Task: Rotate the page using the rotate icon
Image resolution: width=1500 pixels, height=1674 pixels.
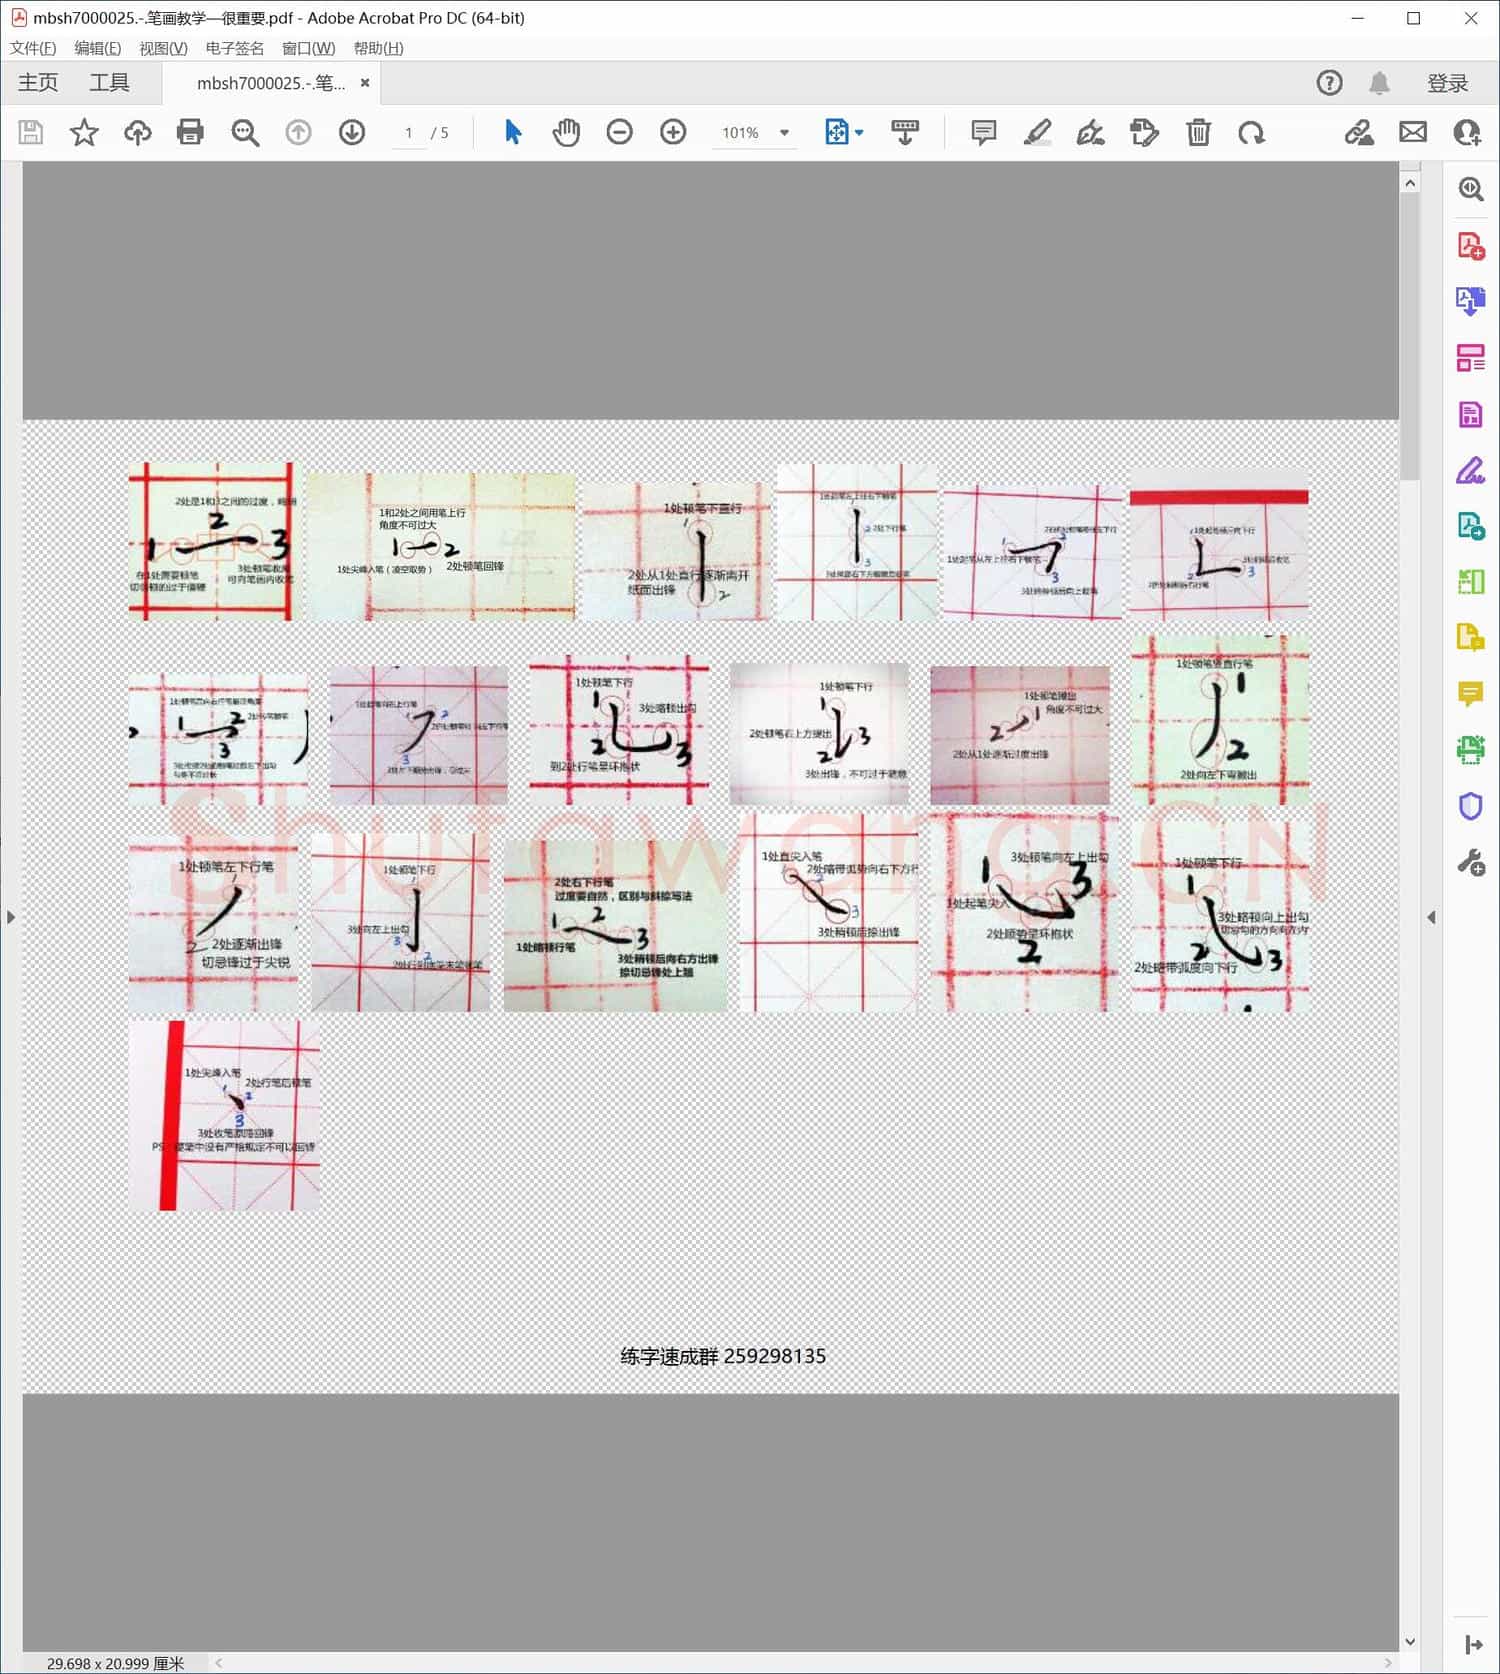Action: click(x=1251, y=132)
